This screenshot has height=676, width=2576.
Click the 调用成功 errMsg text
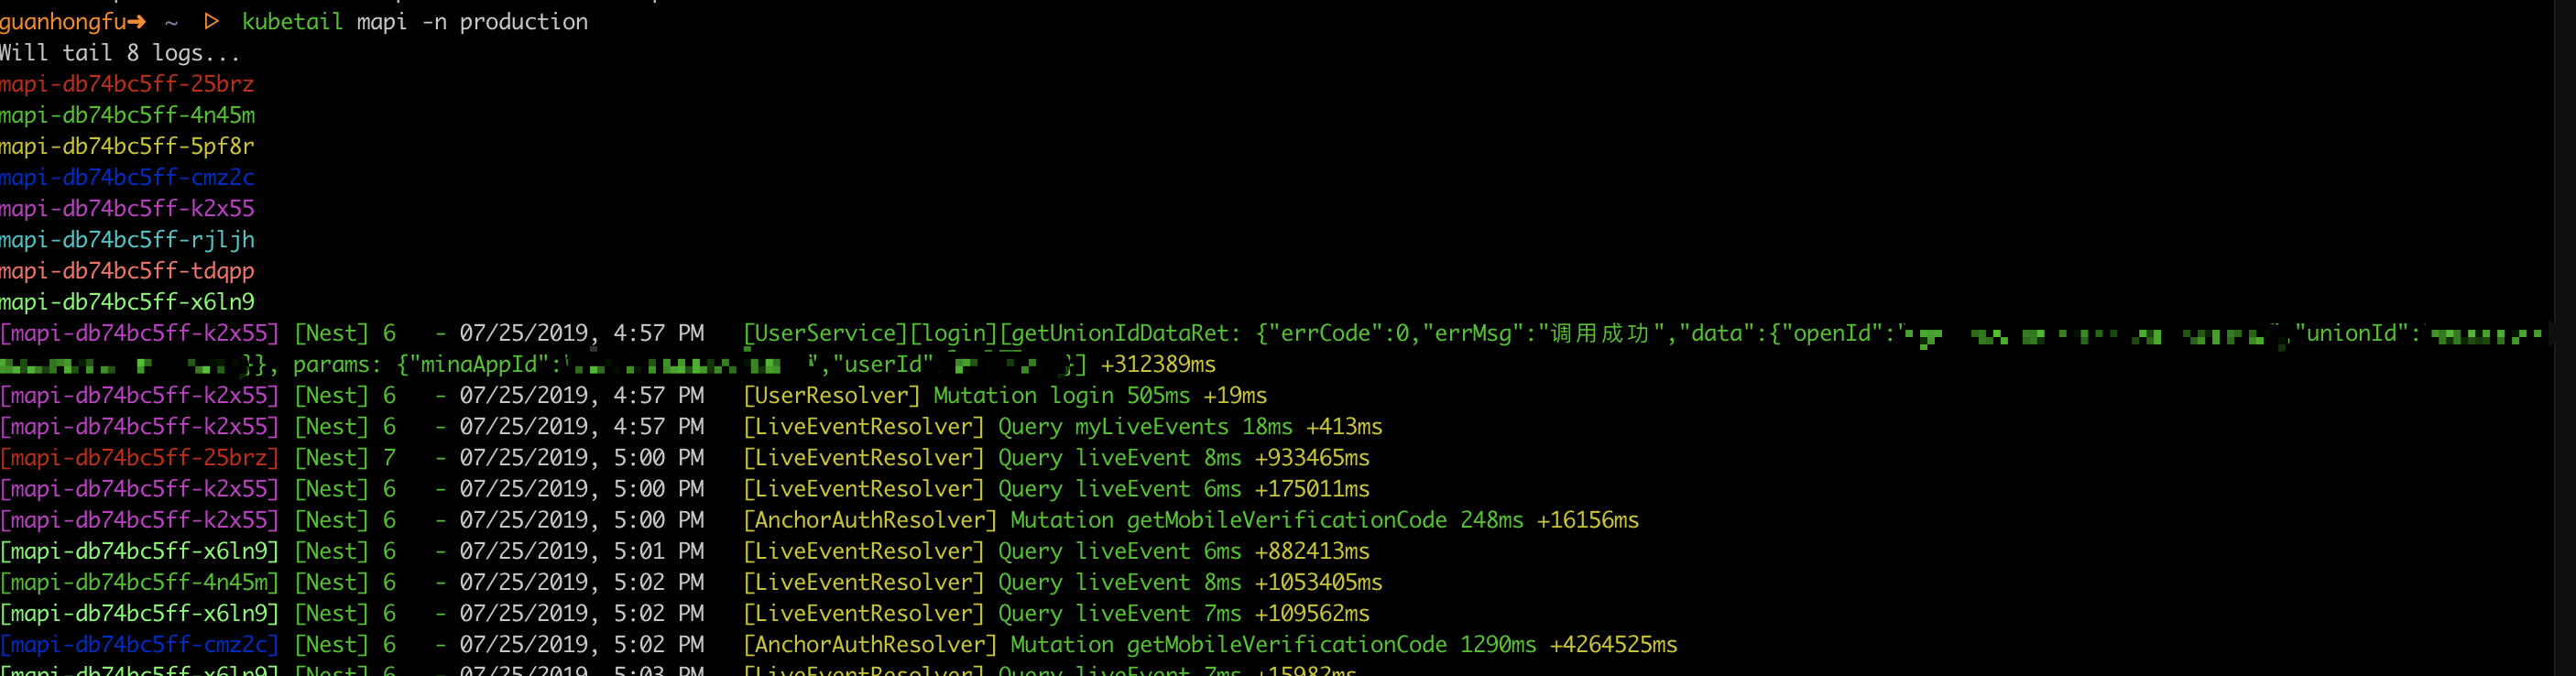1599,333
